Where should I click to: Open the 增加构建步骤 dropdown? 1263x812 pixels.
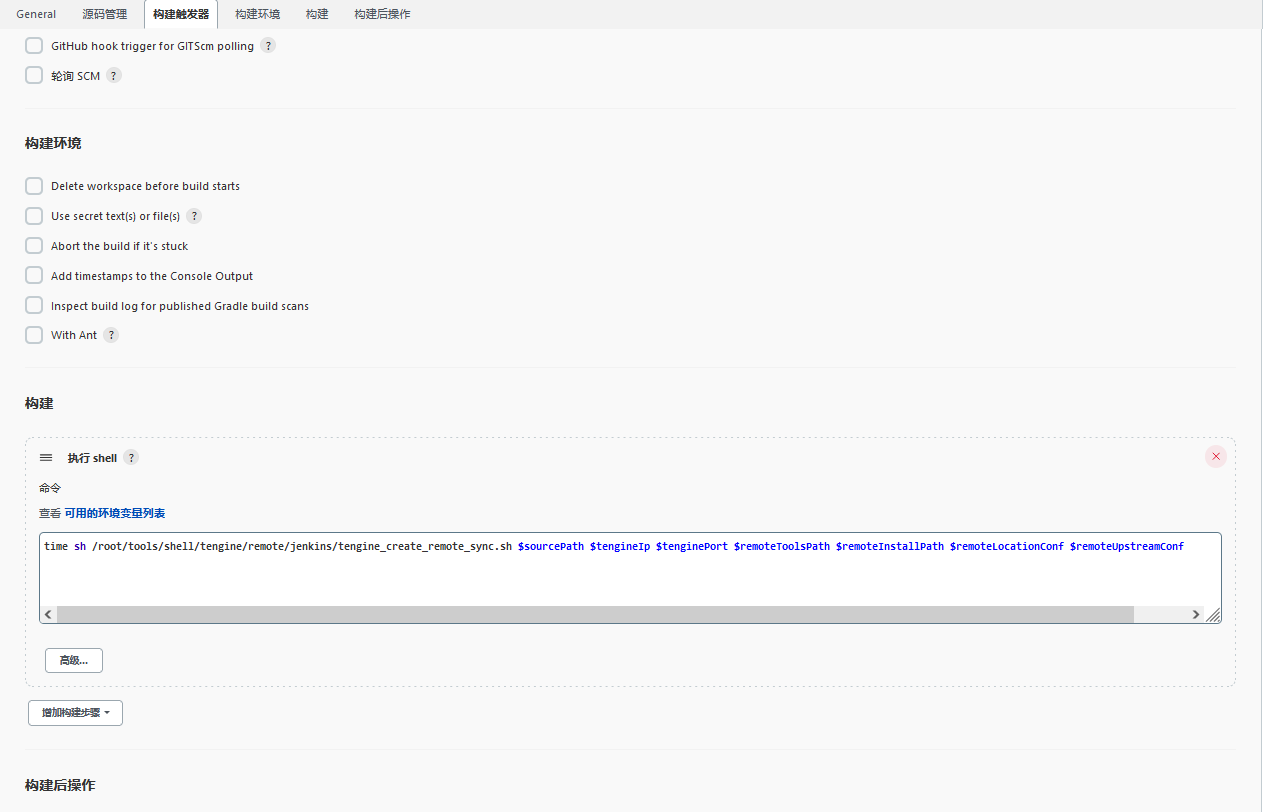pyautogui.click(x=75, y=713)
